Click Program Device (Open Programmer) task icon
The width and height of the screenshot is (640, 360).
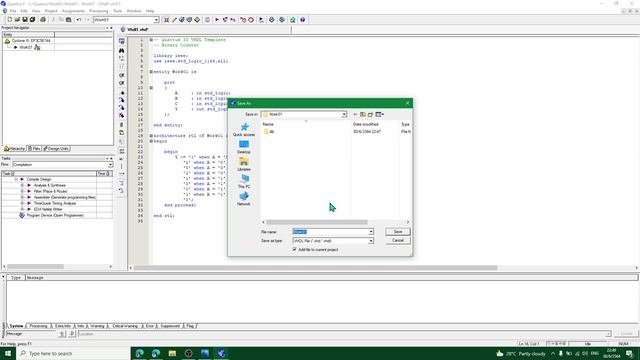point(22,215)
